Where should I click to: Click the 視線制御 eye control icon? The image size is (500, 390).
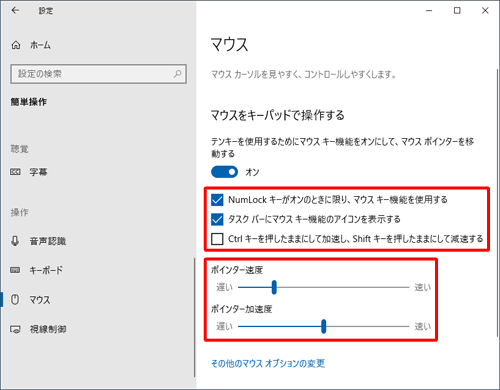pyautogui.click(x=15, y=329)
